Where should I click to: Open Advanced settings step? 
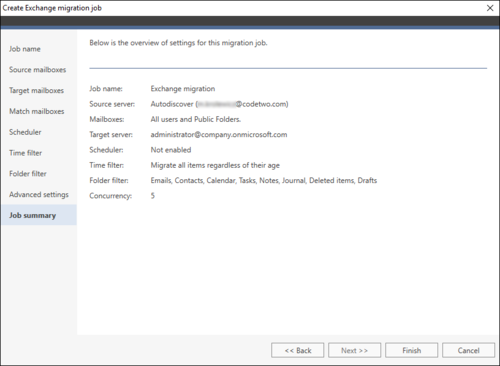coord(39,195)
